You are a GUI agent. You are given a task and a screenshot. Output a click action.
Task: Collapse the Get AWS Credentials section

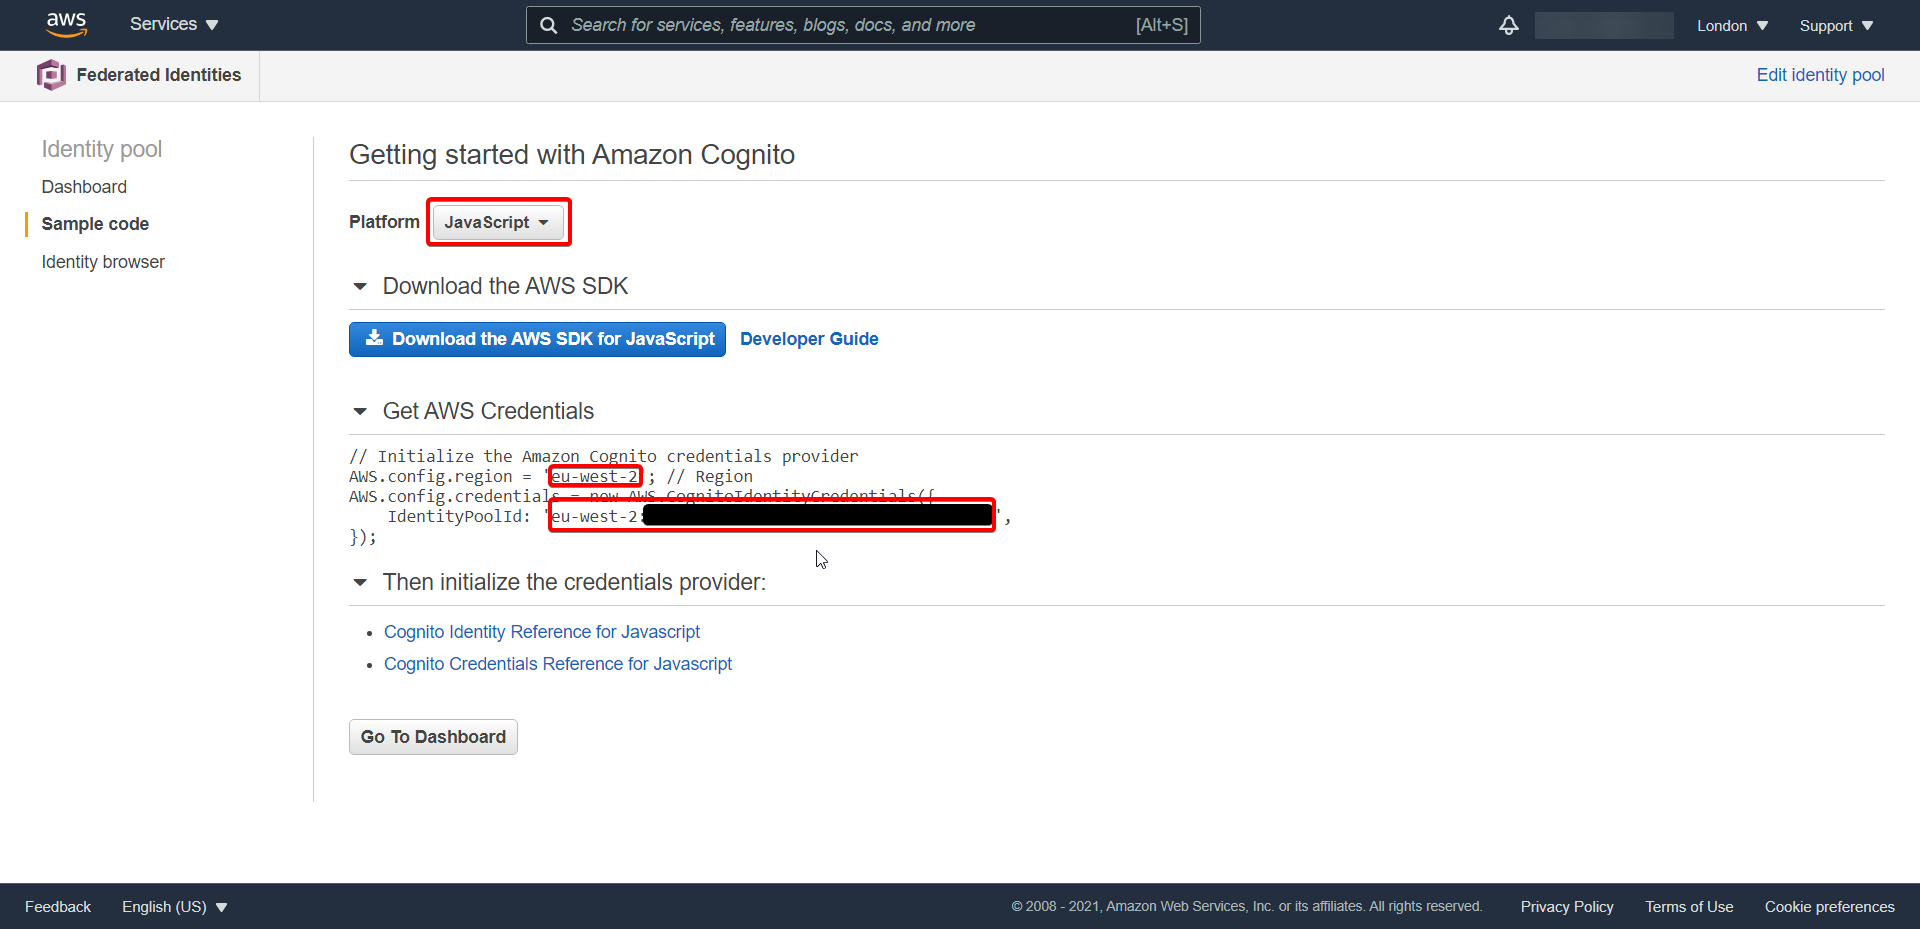tap(361, 412)
